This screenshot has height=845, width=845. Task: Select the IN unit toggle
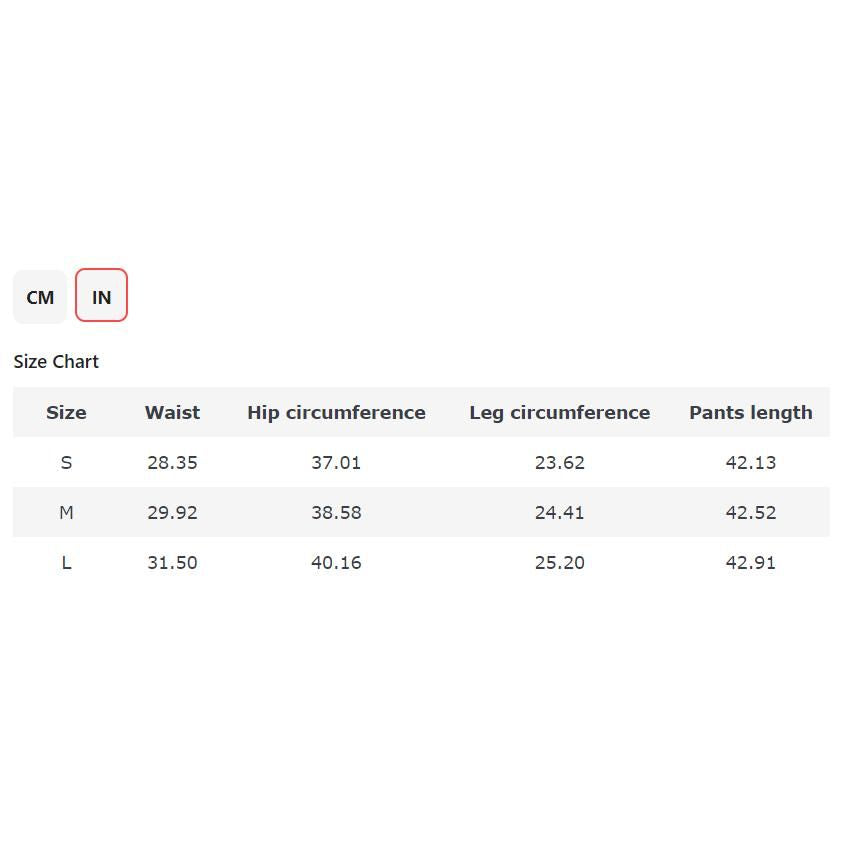pyautogui.click(x=101, y=296)
